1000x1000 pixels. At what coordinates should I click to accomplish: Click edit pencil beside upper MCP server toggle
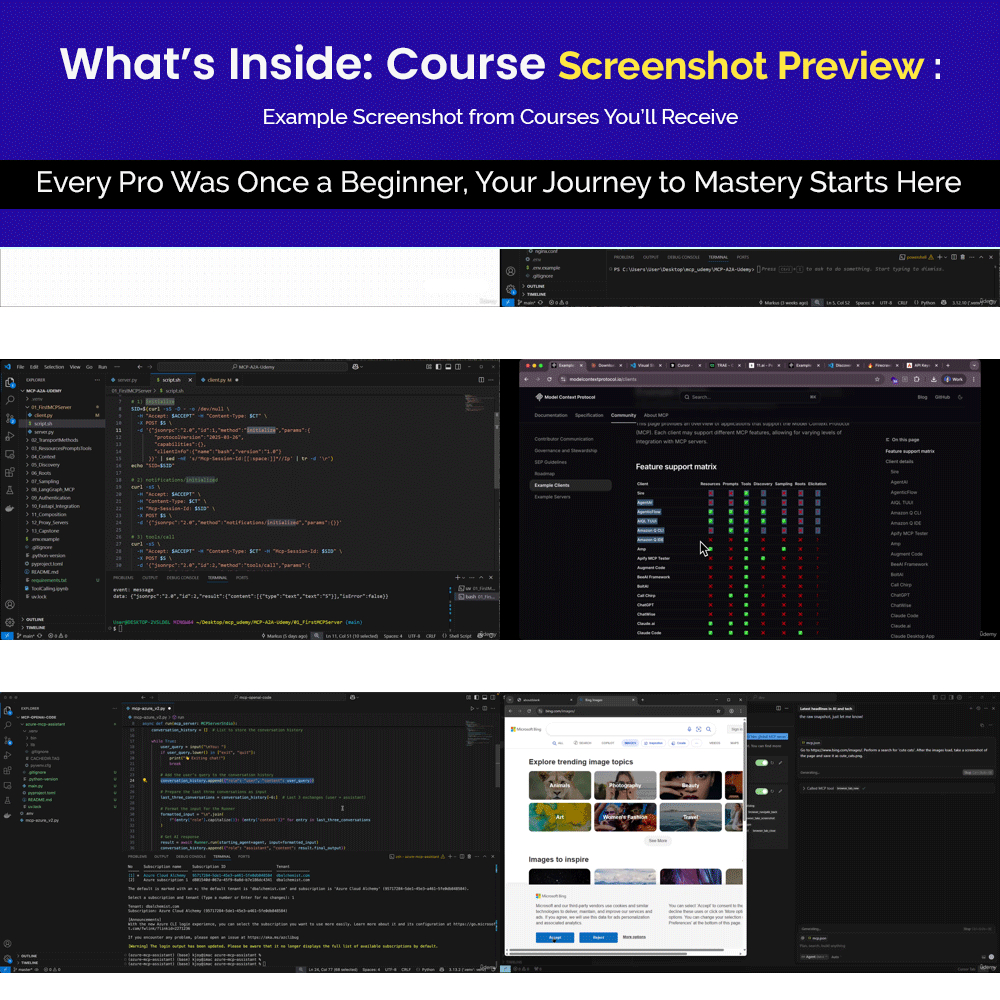pos(781,763)
